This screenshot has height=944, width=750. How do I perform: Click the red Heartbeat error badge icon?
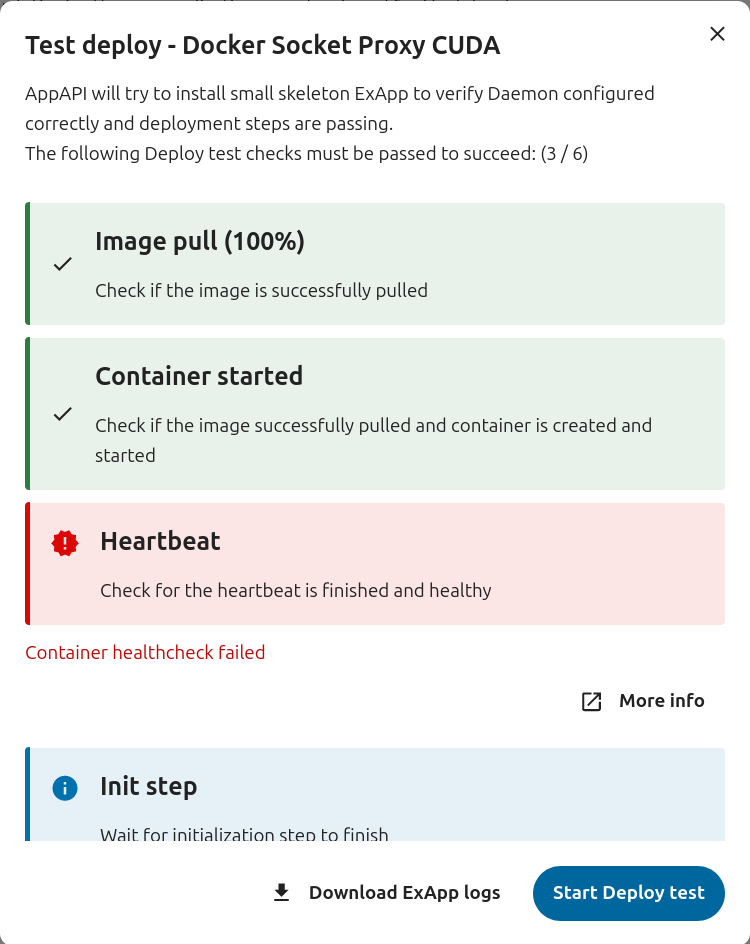pos(64,541)
